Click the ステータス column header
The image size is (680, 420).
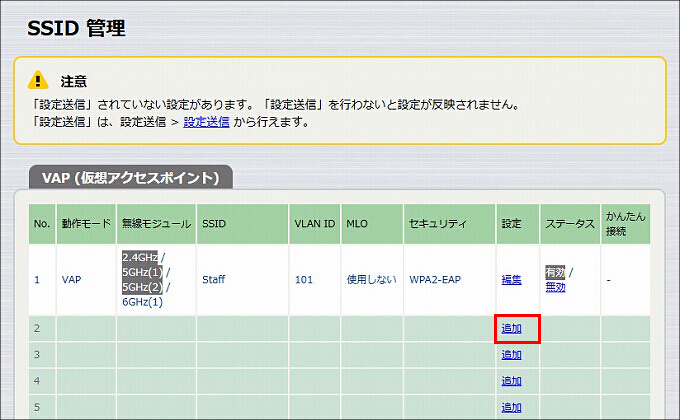click(570, 224)
